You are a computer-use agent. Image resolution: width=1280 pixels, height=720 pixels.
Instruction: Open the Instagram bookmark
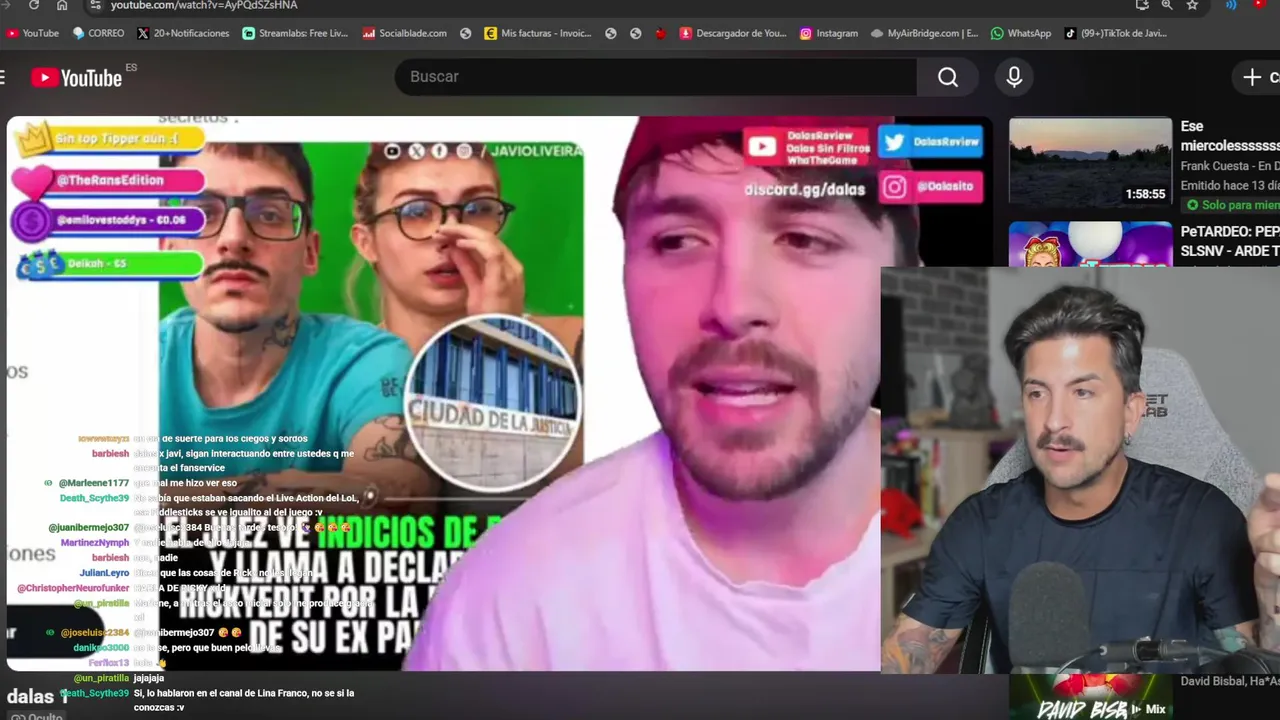click(x=828, y=33)
